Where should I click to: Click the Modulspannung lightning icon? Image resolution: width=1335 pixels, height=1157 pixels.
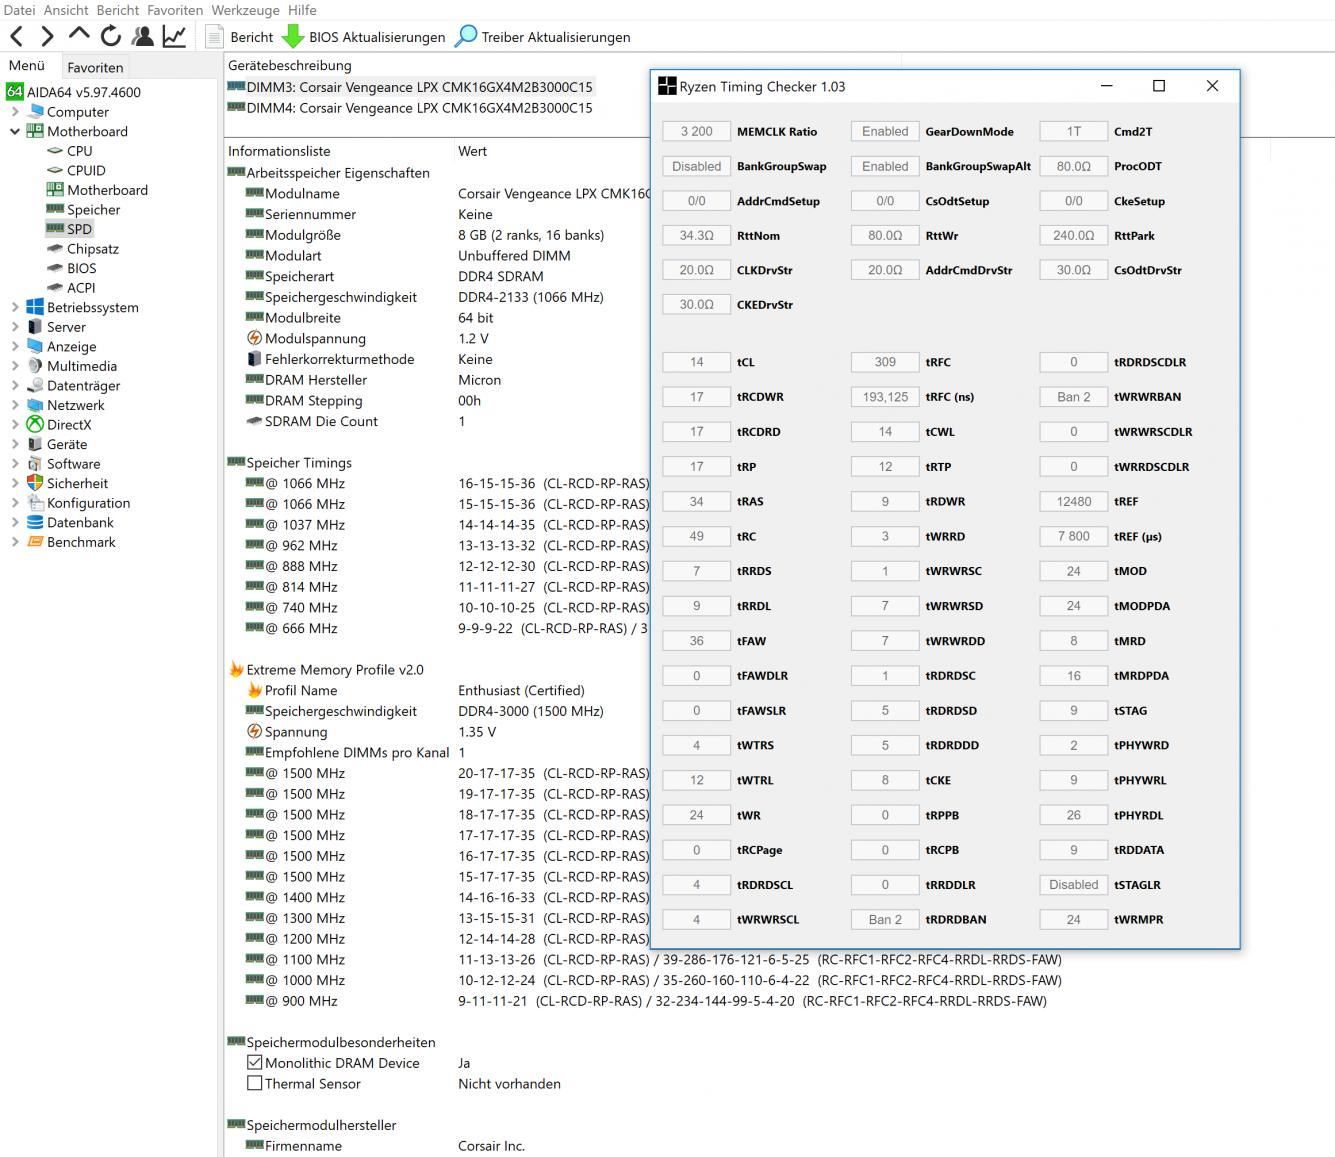tap(254, 338)
